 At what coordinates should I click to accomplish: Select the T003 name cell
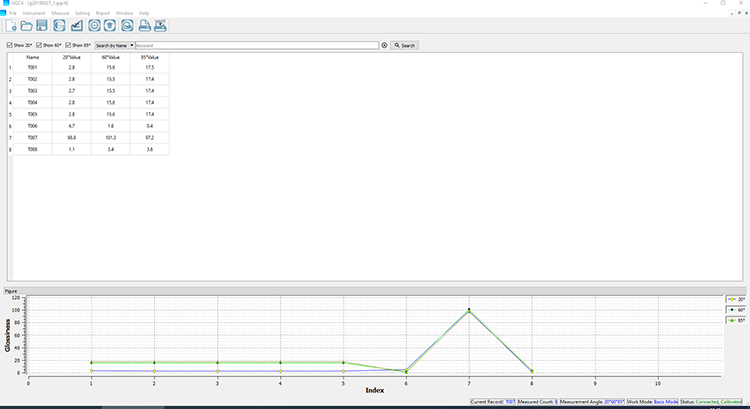pyautogui.click(x=33, y=91)
